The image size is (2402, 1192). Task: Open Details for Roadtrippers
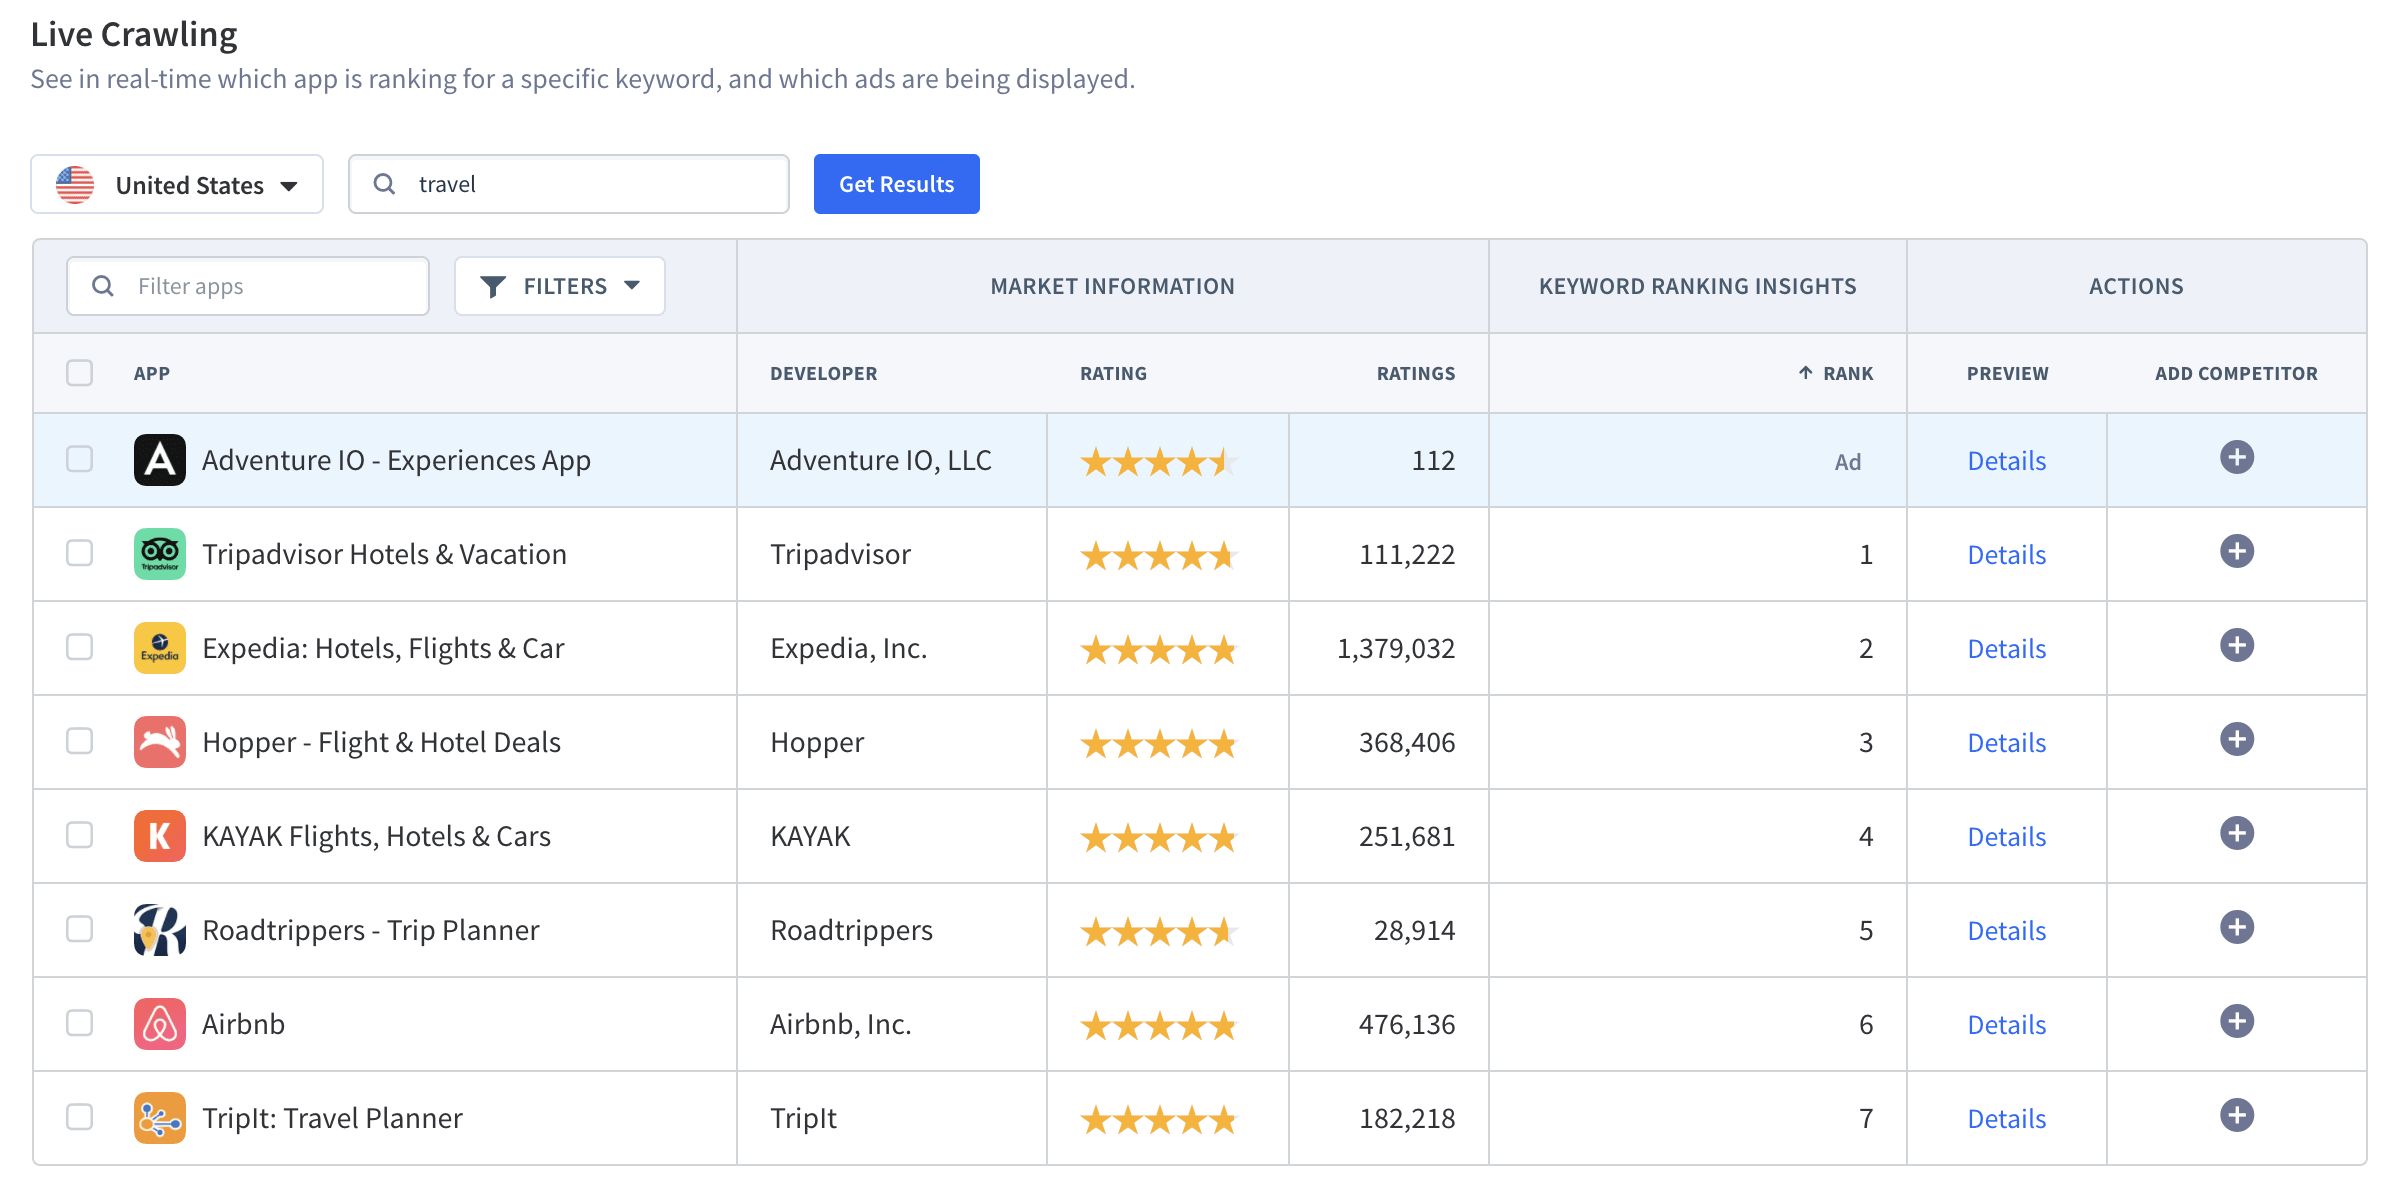click(x=2007, y=931)
